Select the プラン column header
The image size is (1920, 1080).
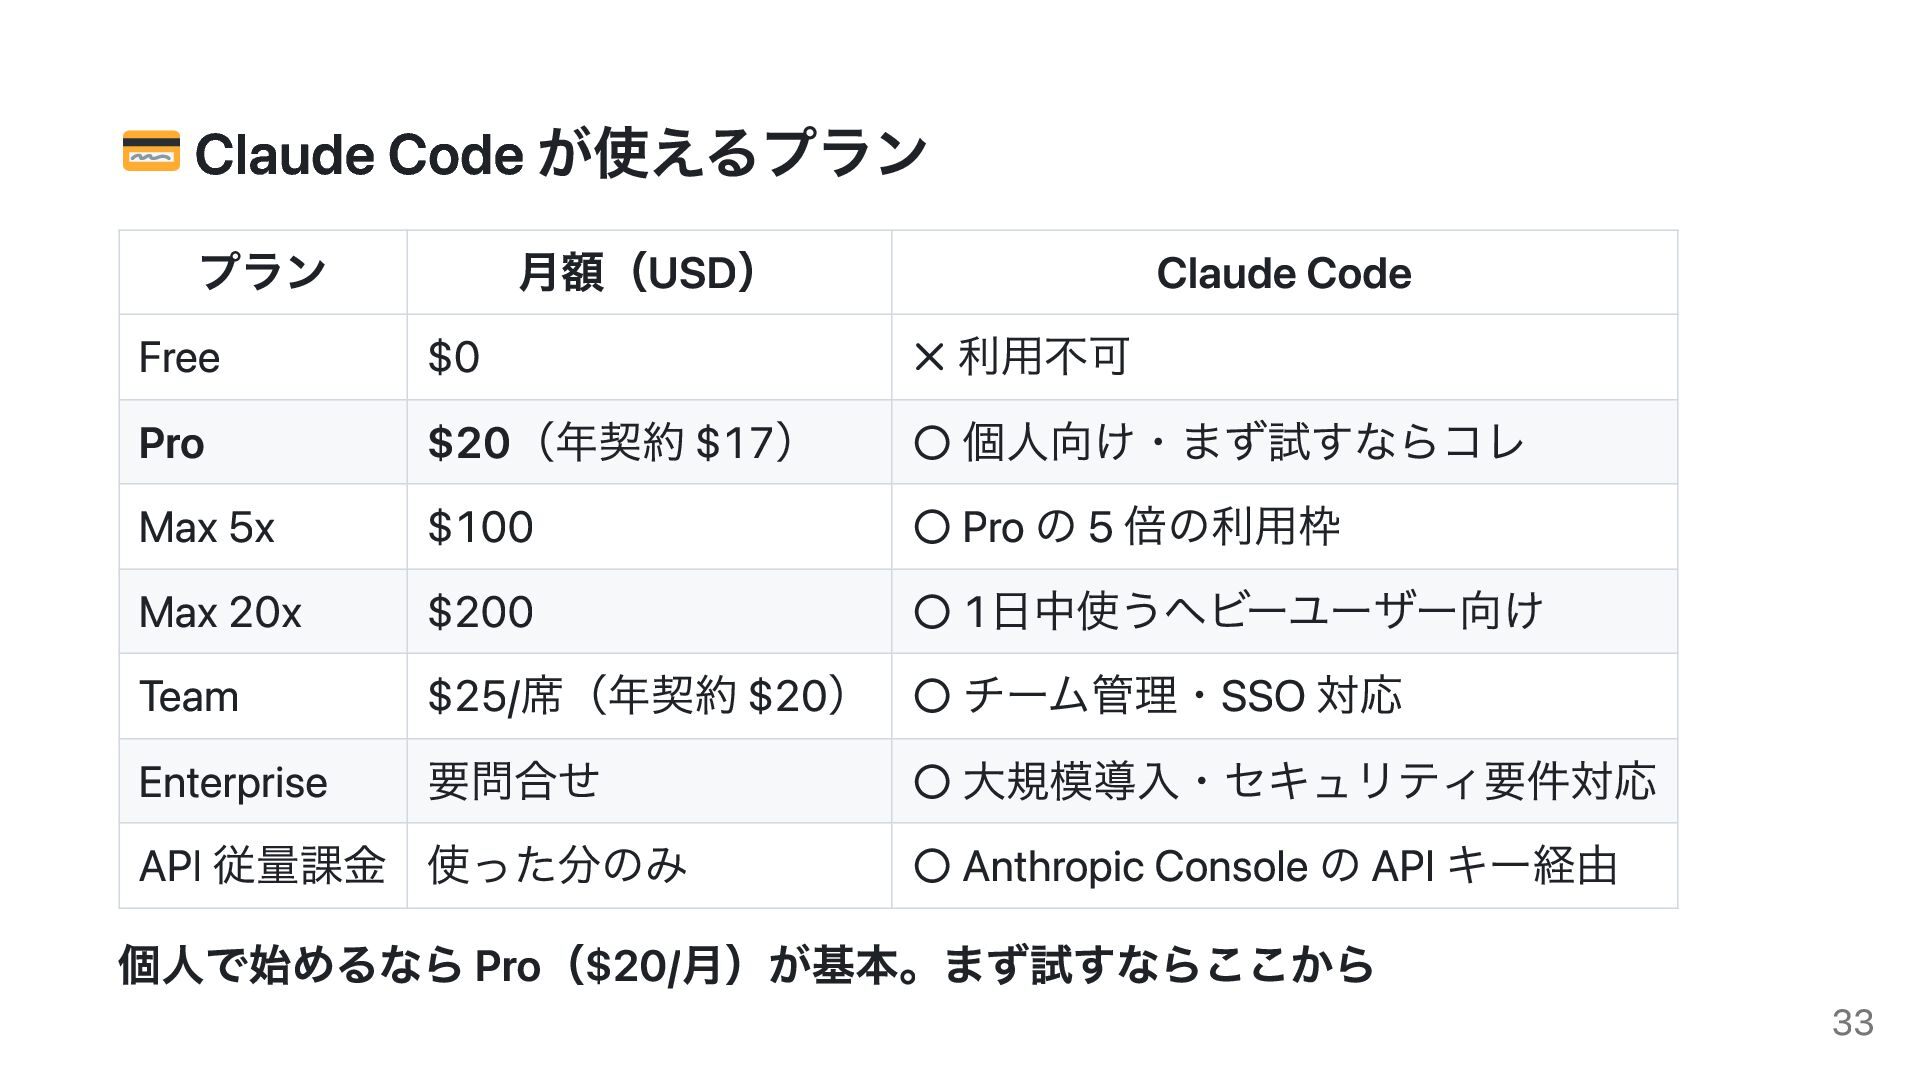tap(263, 273)
